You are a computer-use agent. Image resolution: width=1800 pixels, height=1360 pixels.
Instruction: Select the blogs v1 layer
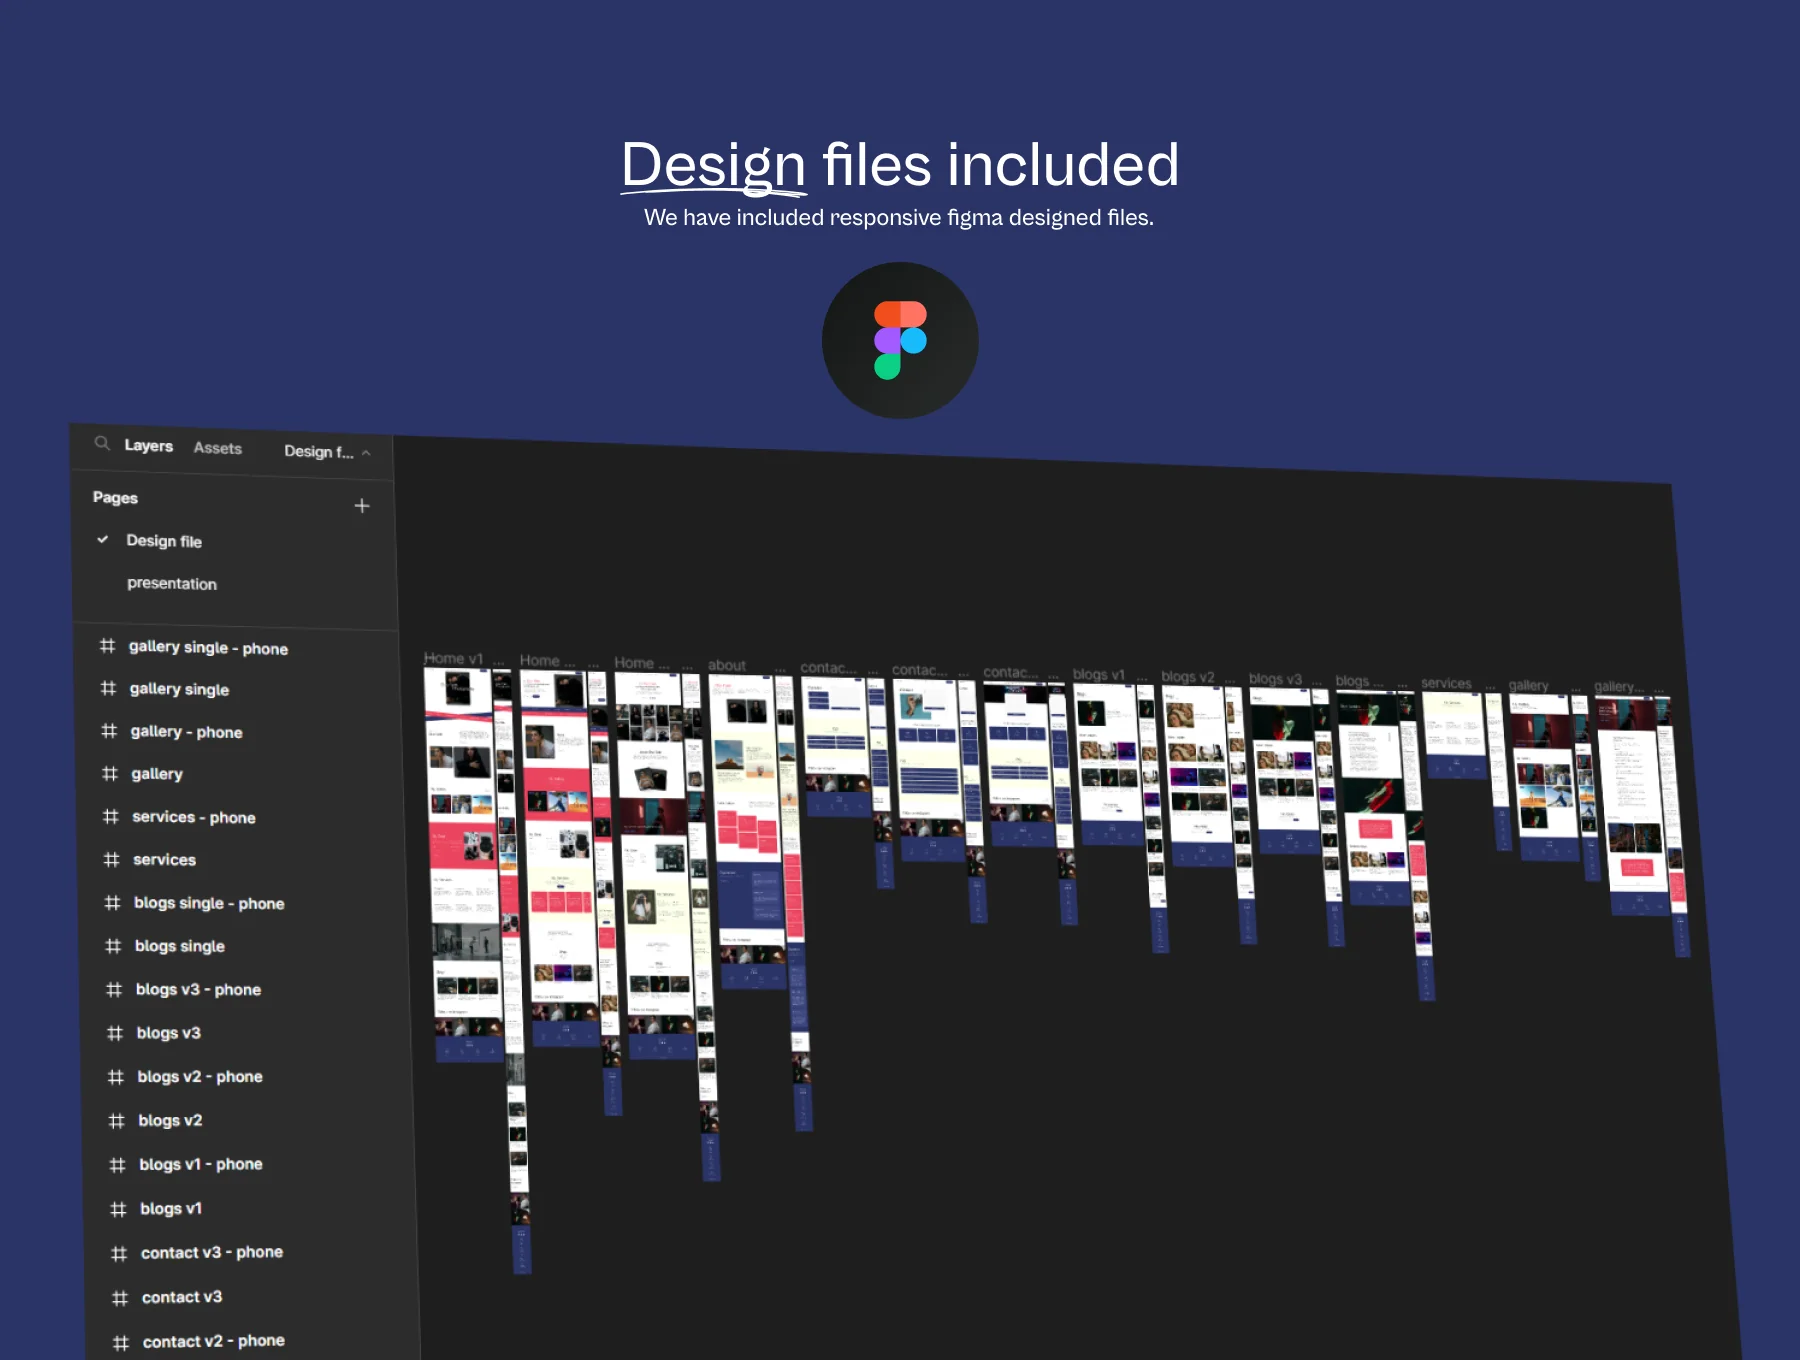point(171,1209)
